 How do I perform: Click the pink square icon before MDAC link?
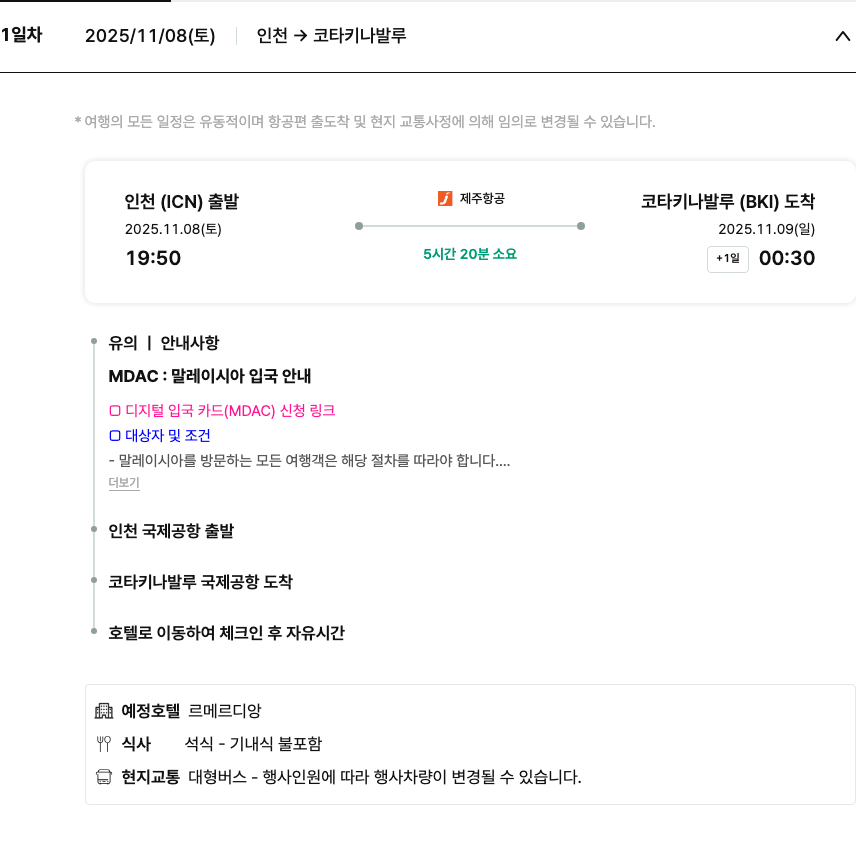click(x=114, y=410)
